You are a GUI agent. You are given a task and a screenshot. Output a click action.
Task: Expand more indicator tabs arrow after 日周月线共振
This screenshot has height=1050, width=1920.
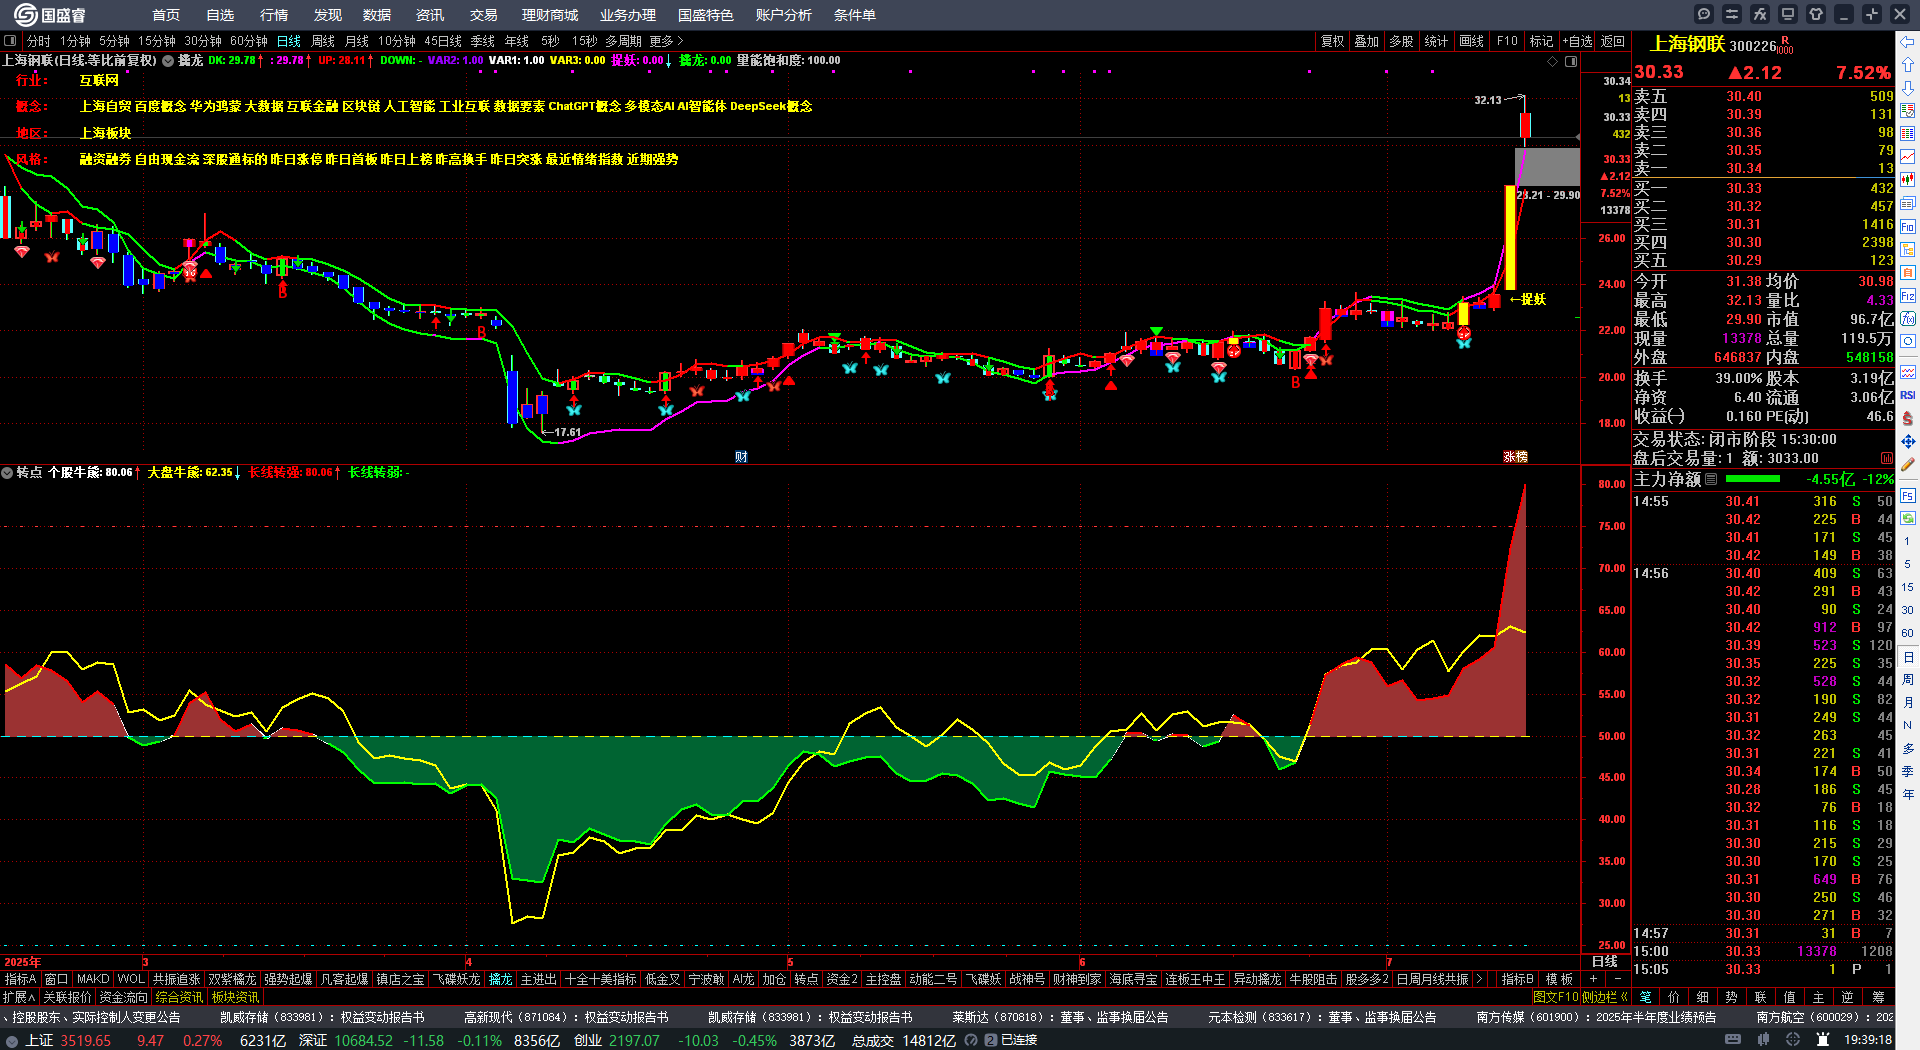tap(1480, 979)
